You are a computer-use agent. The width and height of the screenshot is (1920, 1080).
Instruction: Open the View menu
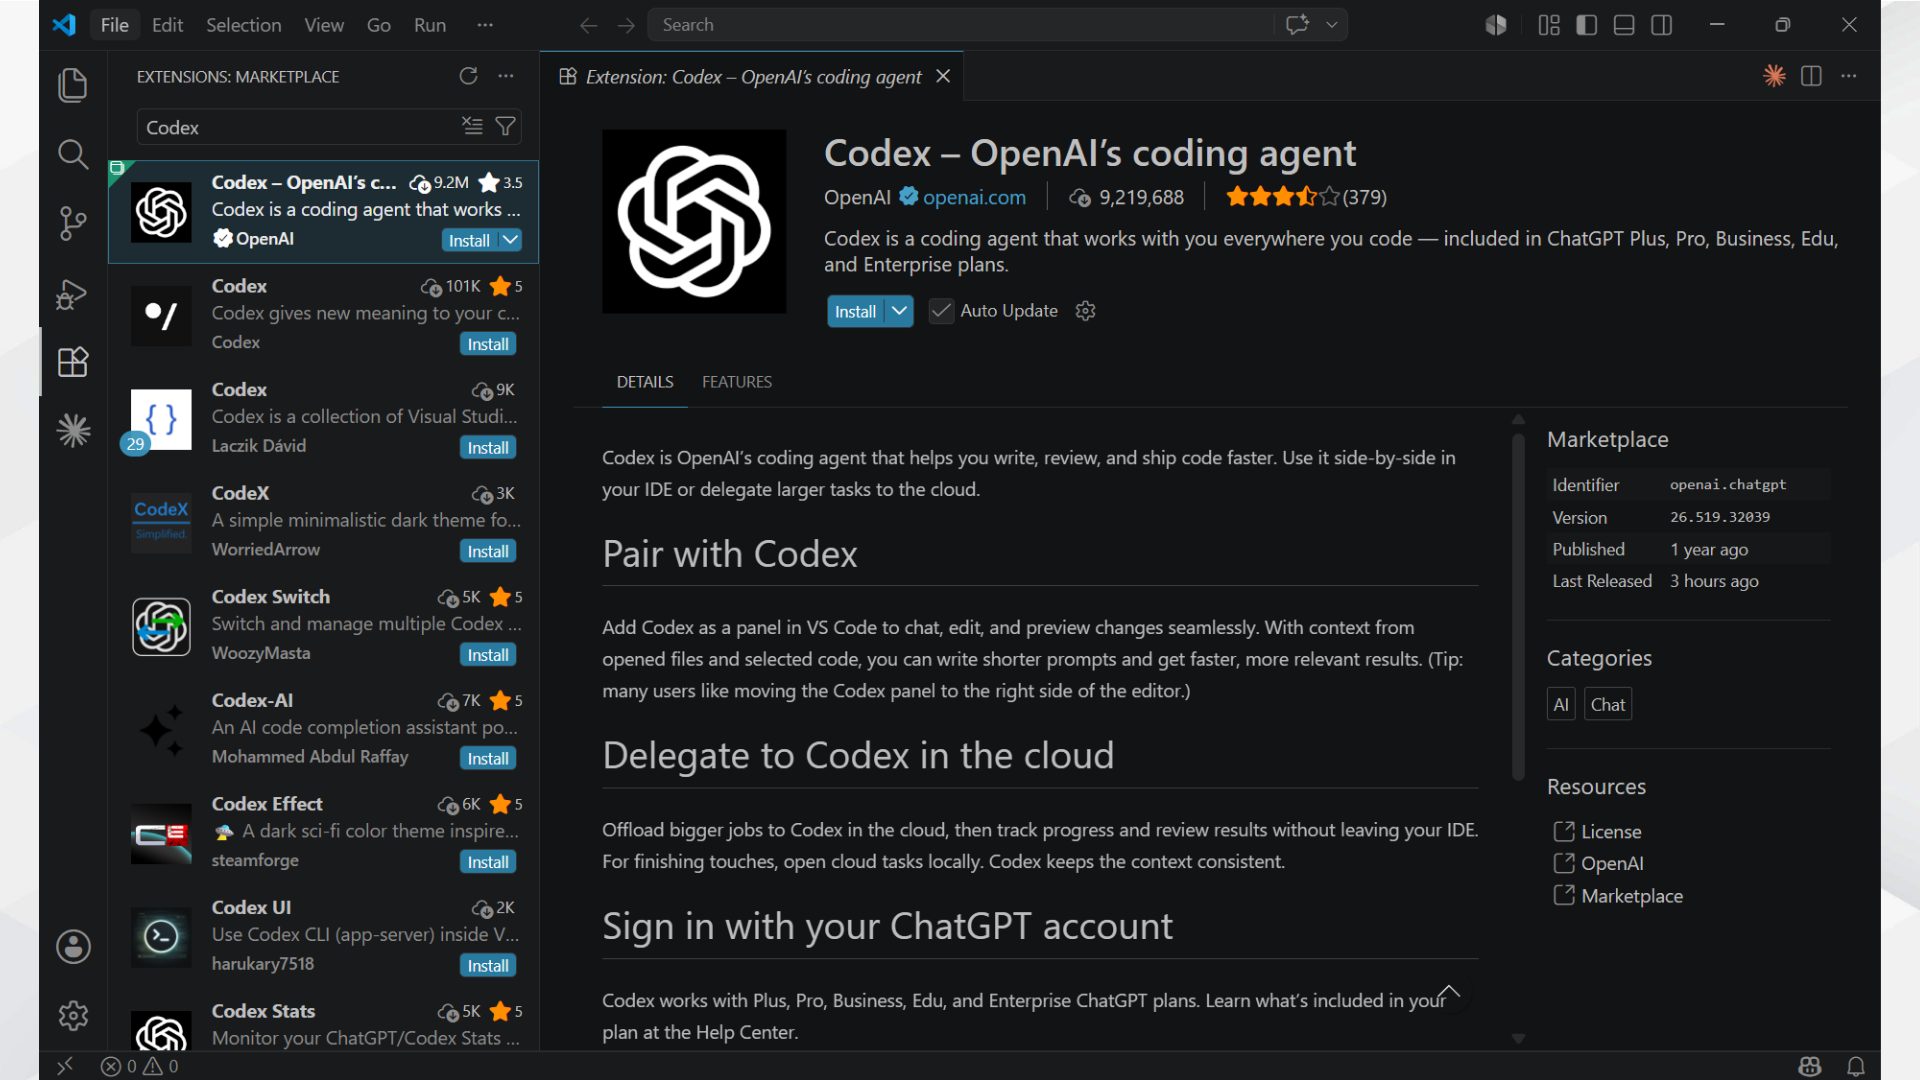[324, 25]
